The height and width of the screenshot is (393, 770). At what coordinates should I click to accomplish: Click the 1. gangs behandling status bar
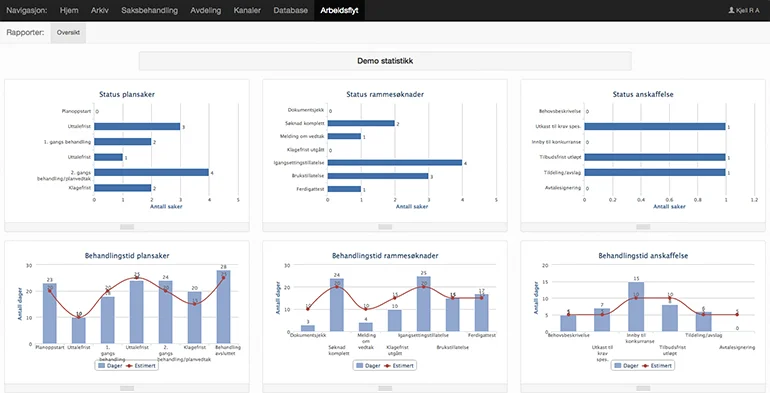[x=123, y=141]
